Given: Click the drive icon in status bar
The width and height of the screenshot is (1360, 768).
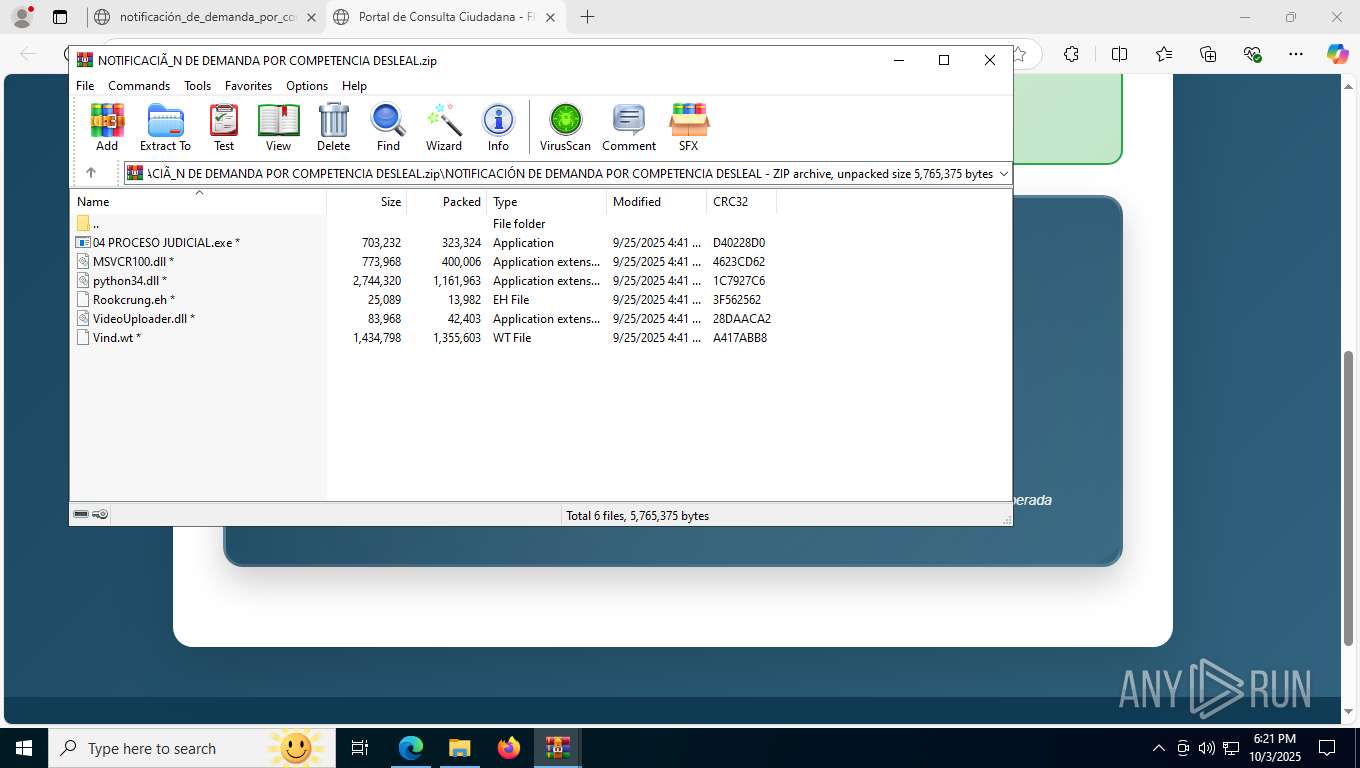Looking at the screenshot, I should pyautogui.click(x=81, y=514).
